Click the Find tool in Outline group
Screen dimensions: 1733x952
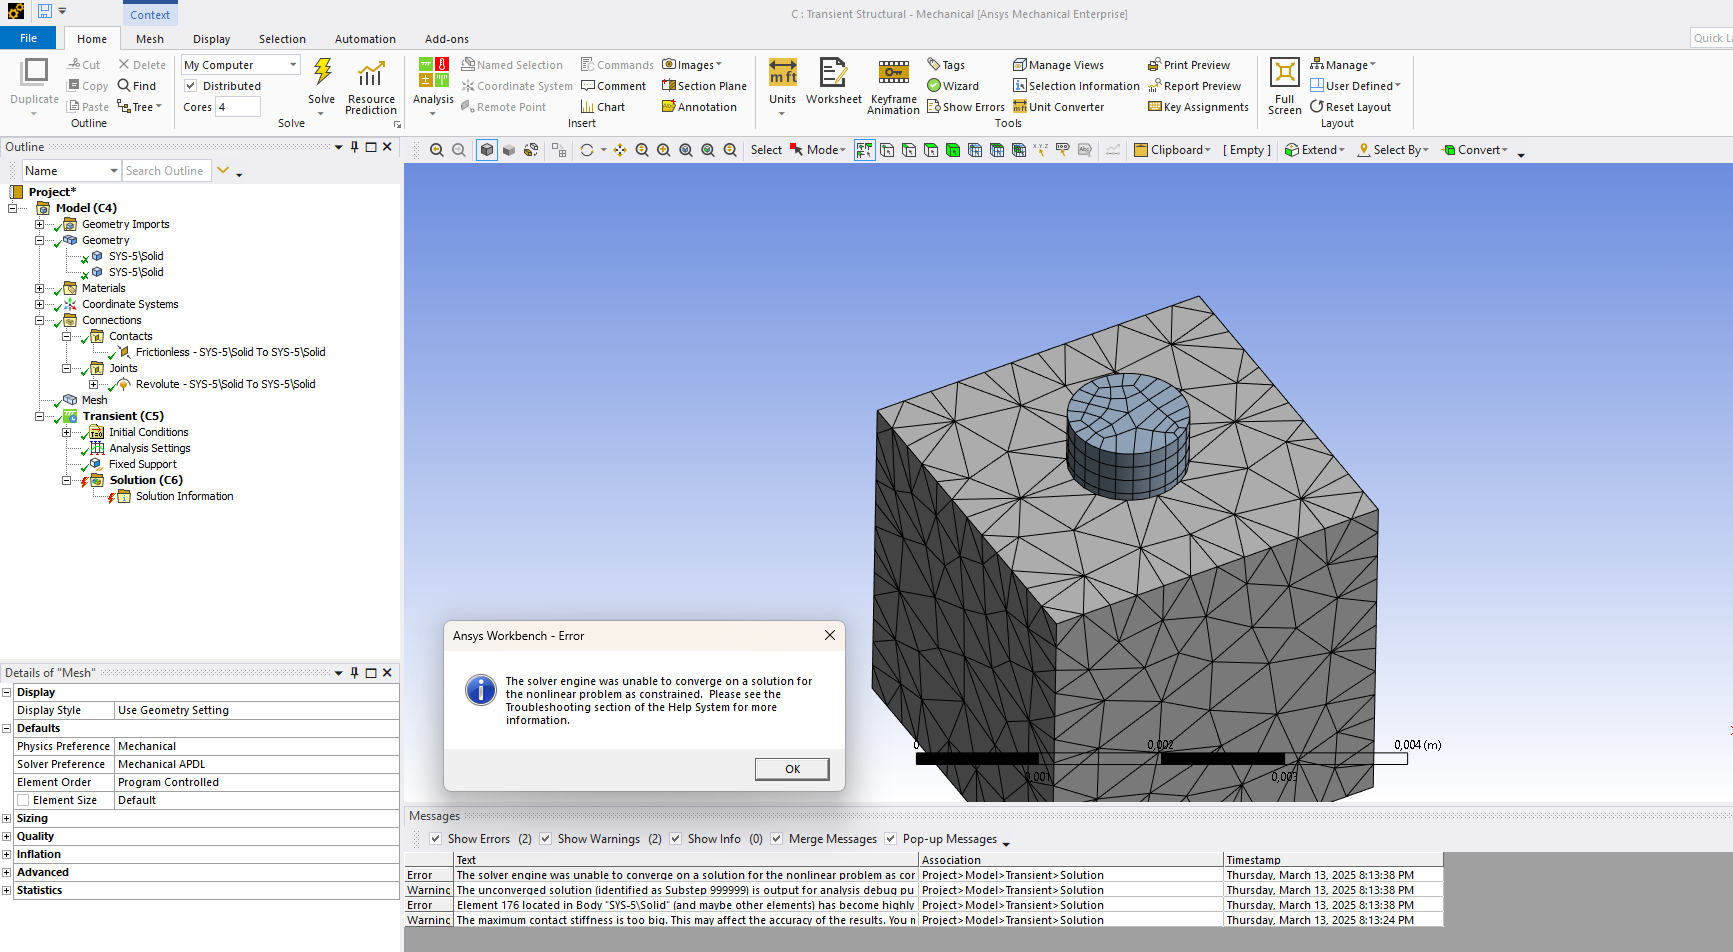point(137,86)
